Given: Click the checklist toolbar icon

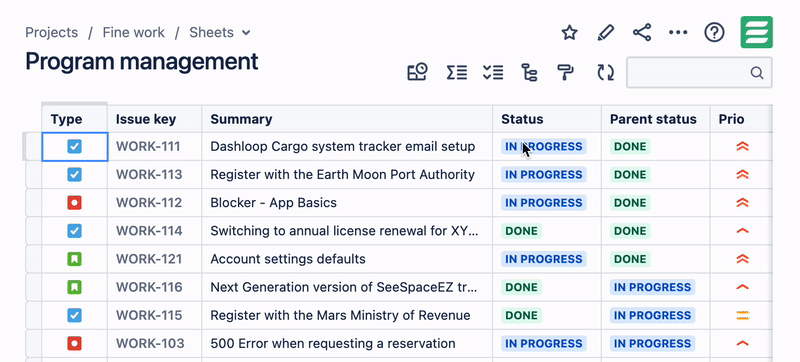Looking at the screenshot, I should click(493, 72).
